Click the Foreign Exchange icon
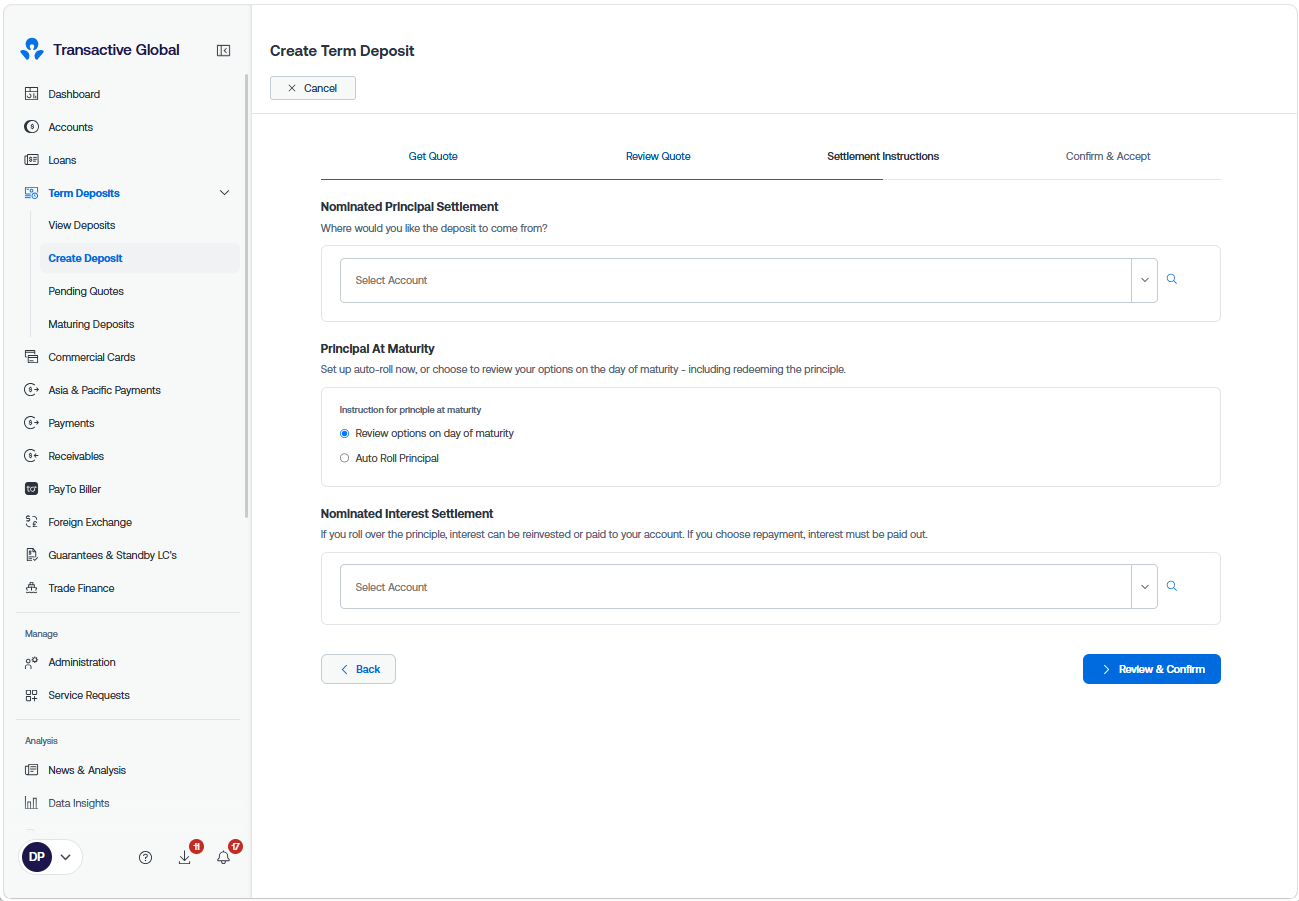This screenshot has height=901, width=1299. pyautogui.click(x=31, y=522)
